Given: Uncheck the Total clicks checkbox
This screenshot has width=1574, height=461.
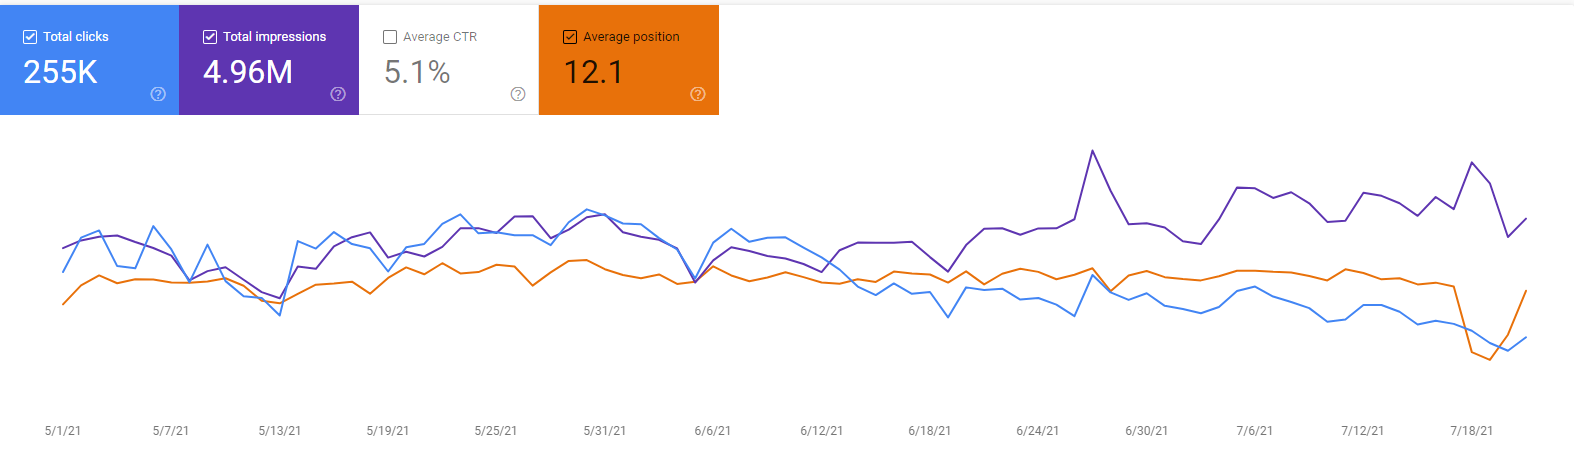Looking at the screenshot, I should click(x=30, y=37).
